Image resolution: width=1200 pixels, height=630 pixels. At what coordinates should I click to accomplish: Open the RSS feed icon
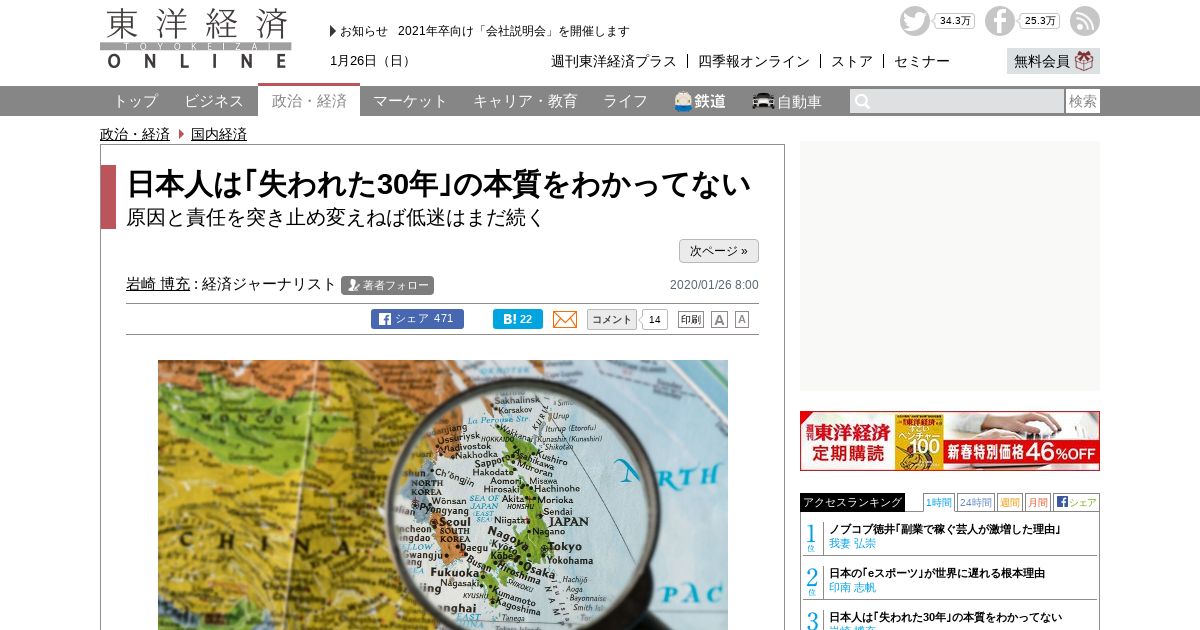pos(1085,21)
